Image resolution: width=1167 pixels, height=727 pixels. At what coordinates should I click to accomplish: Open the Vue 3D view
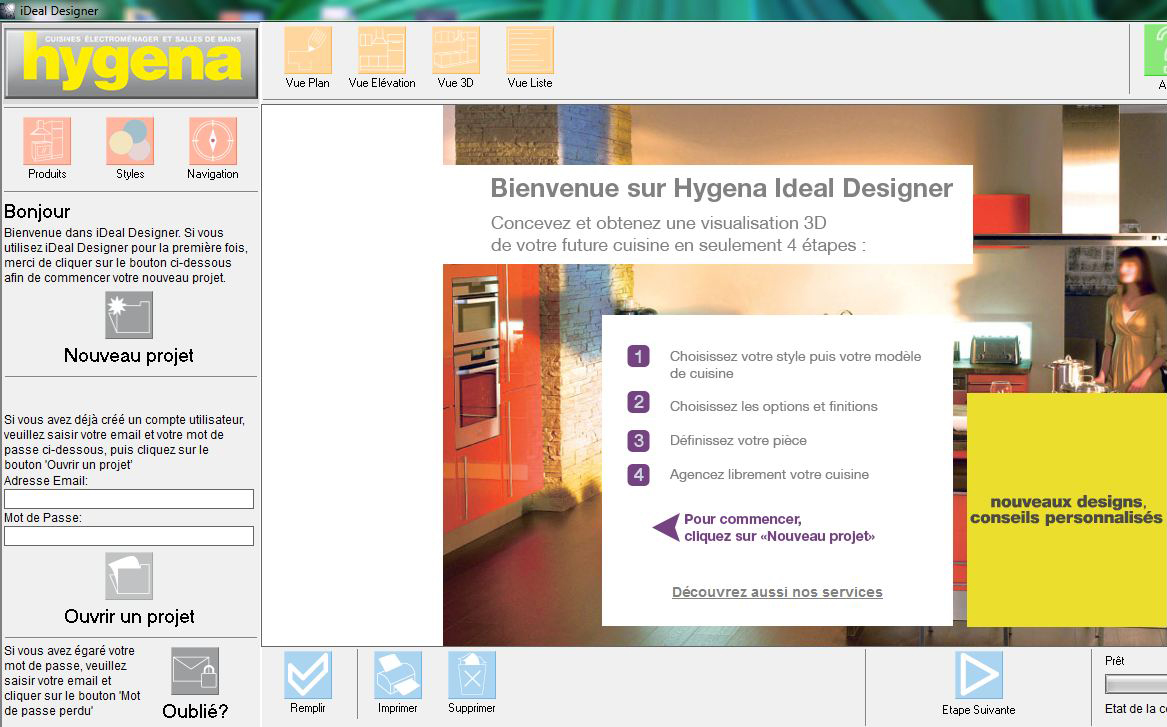(455, 51)
